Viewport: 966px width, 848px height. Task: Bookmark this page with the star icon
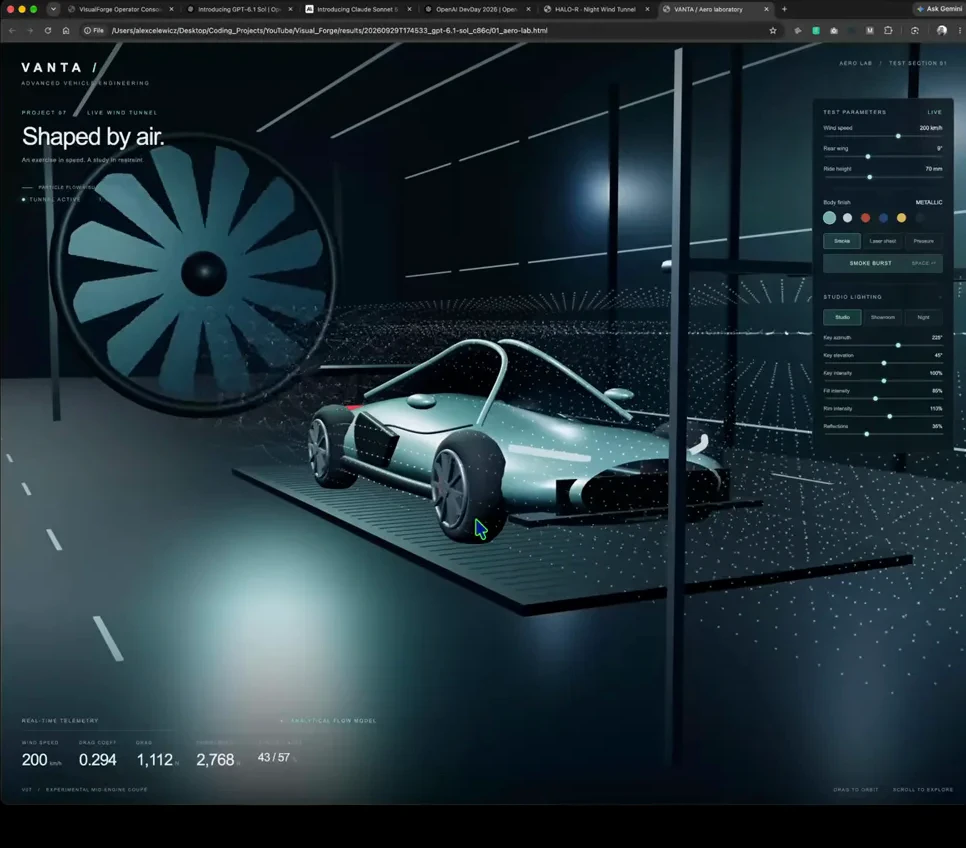pyautogui.click(x=773, y=30)
